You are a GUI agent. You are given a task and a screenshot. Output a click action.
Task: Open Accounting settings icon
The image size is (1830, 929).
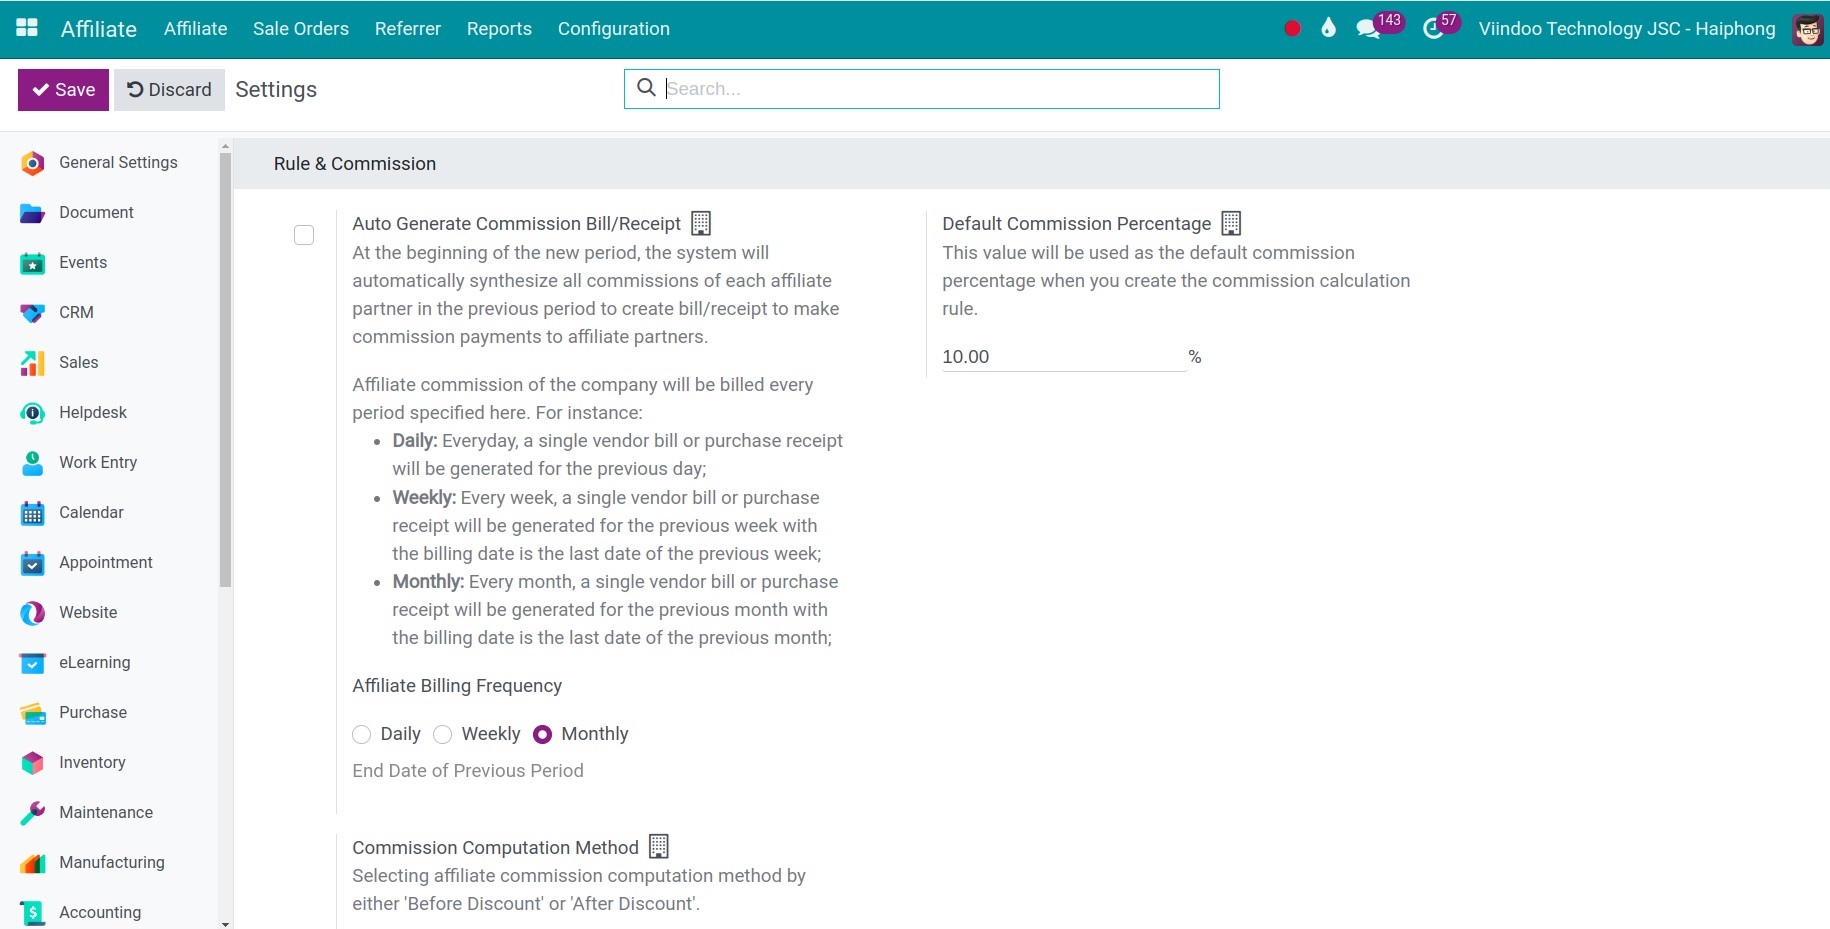(x=33, y=912)
